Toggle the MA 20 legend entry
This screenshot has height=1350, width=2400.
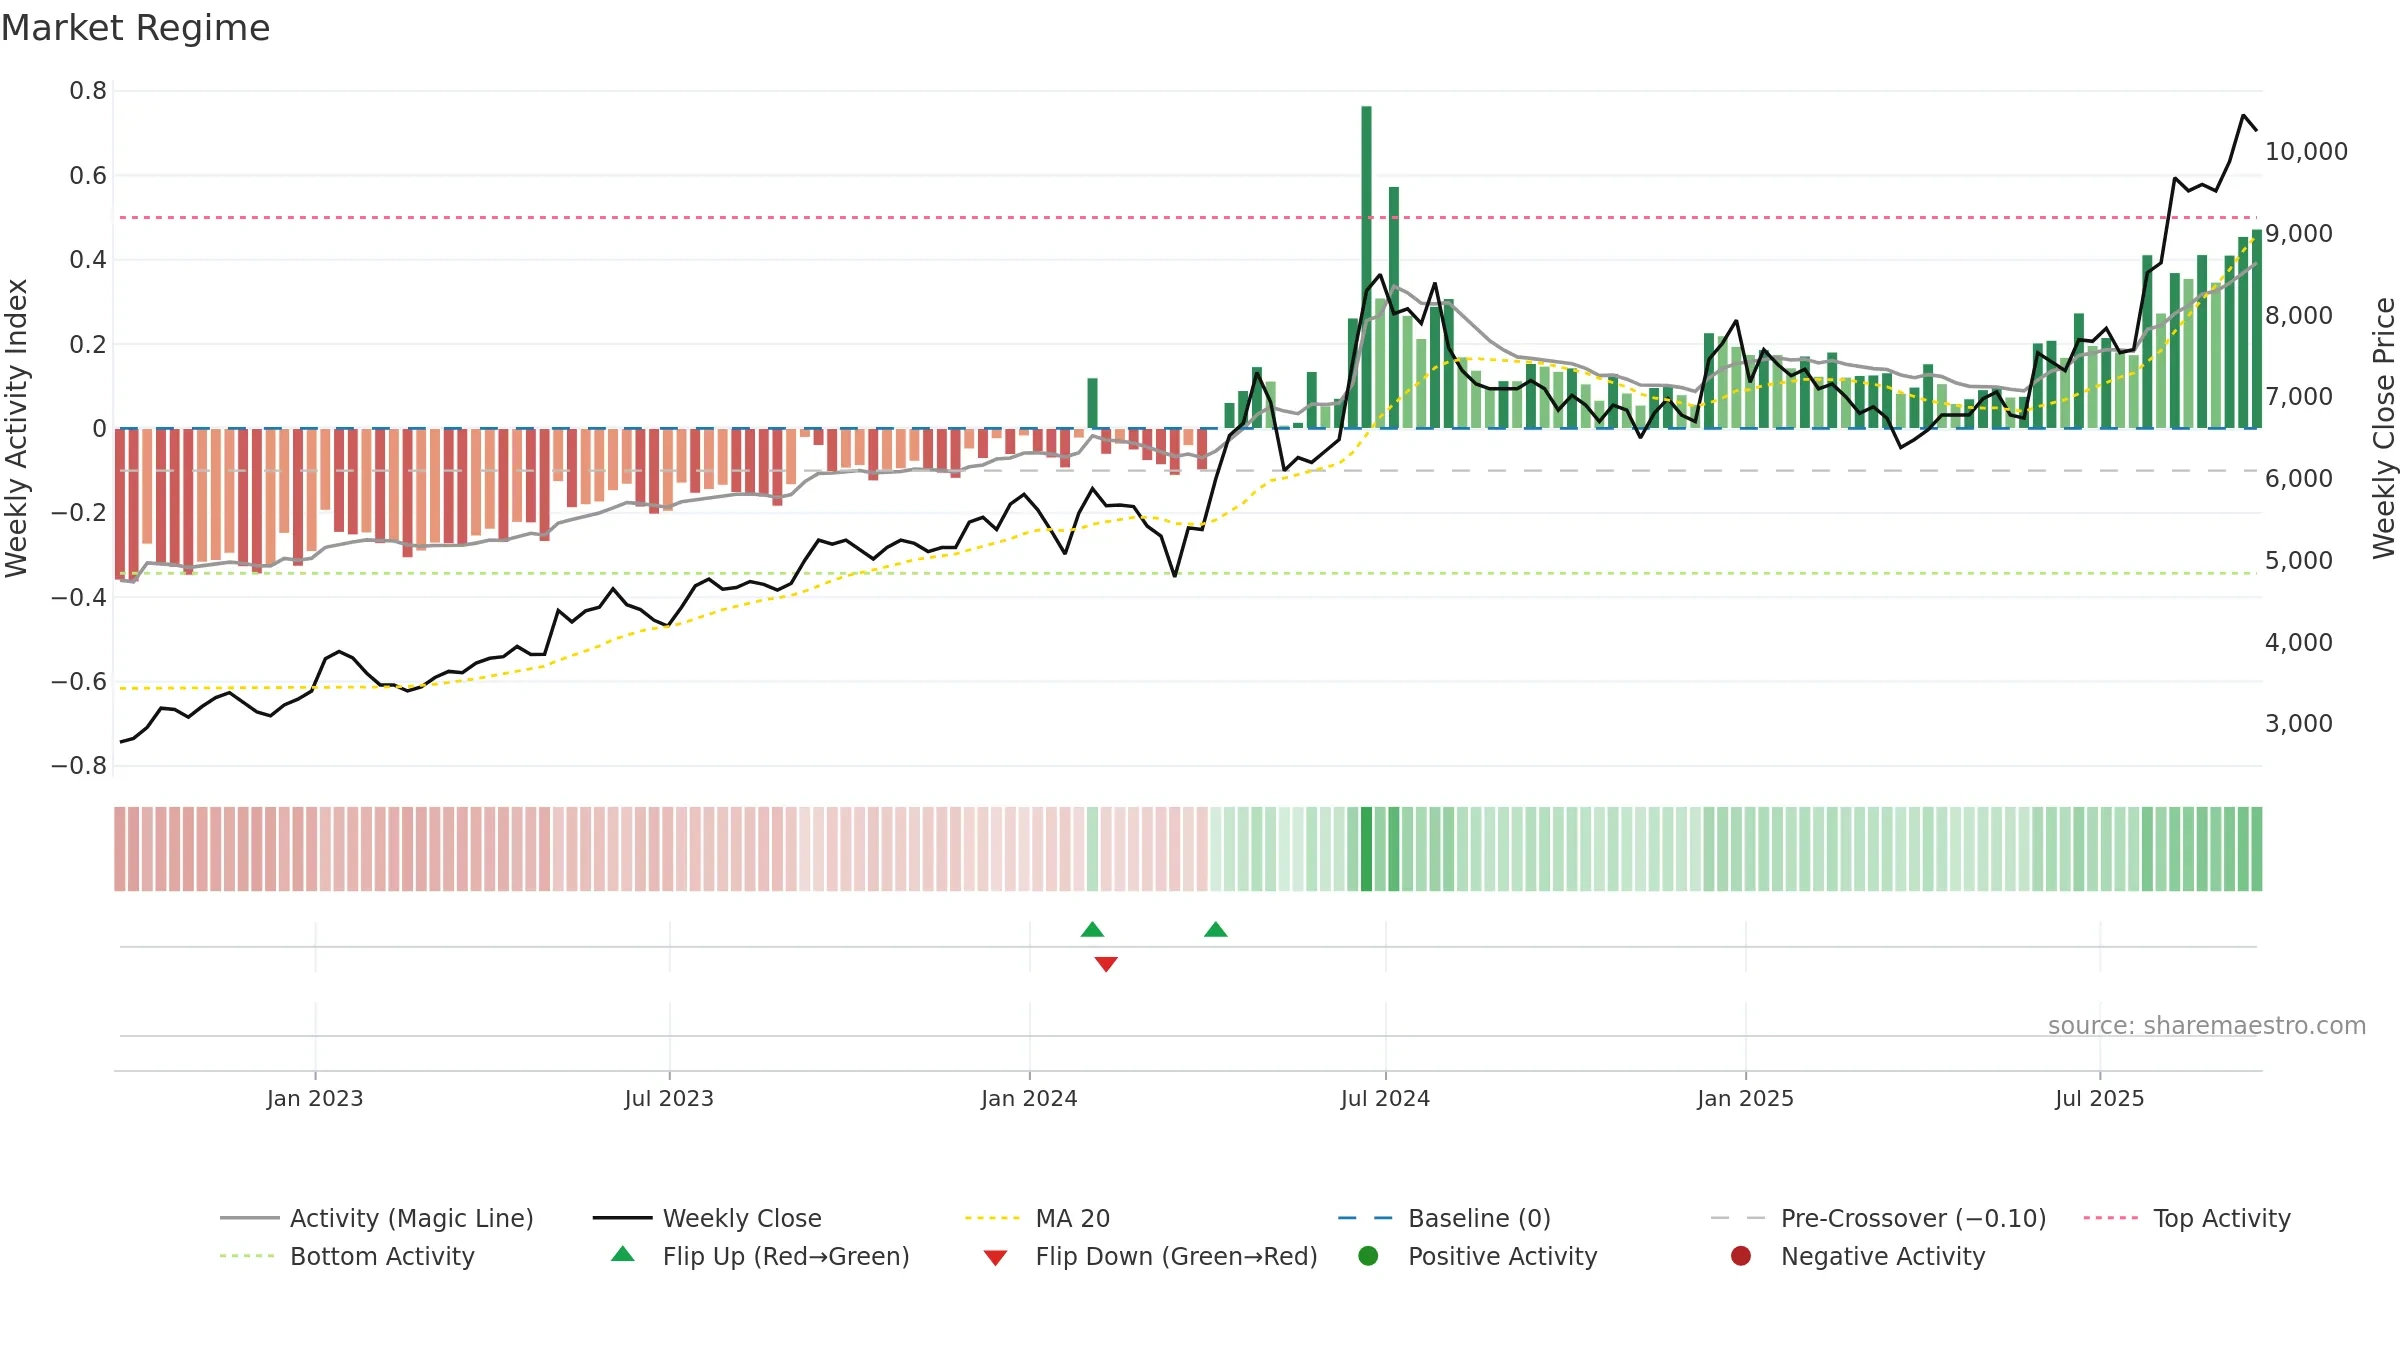point(1037,1218)
